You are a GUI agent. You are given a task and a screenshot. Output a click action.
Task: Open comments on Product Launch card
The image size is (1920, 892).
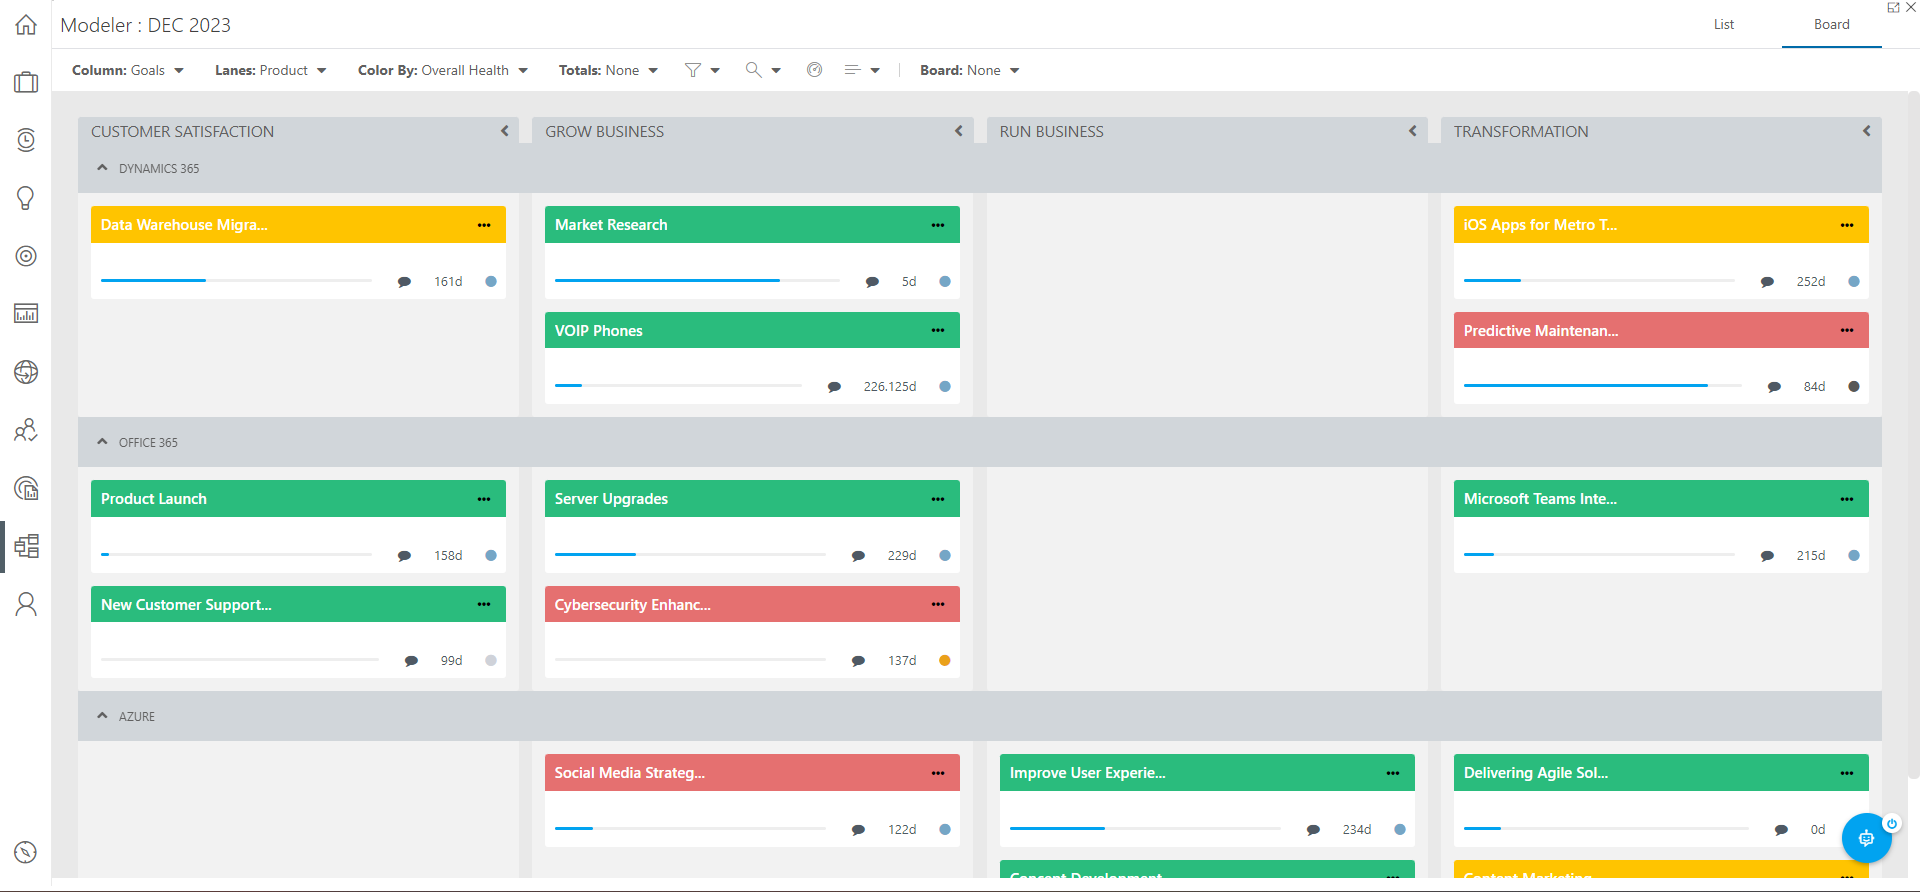coord(404,556)
